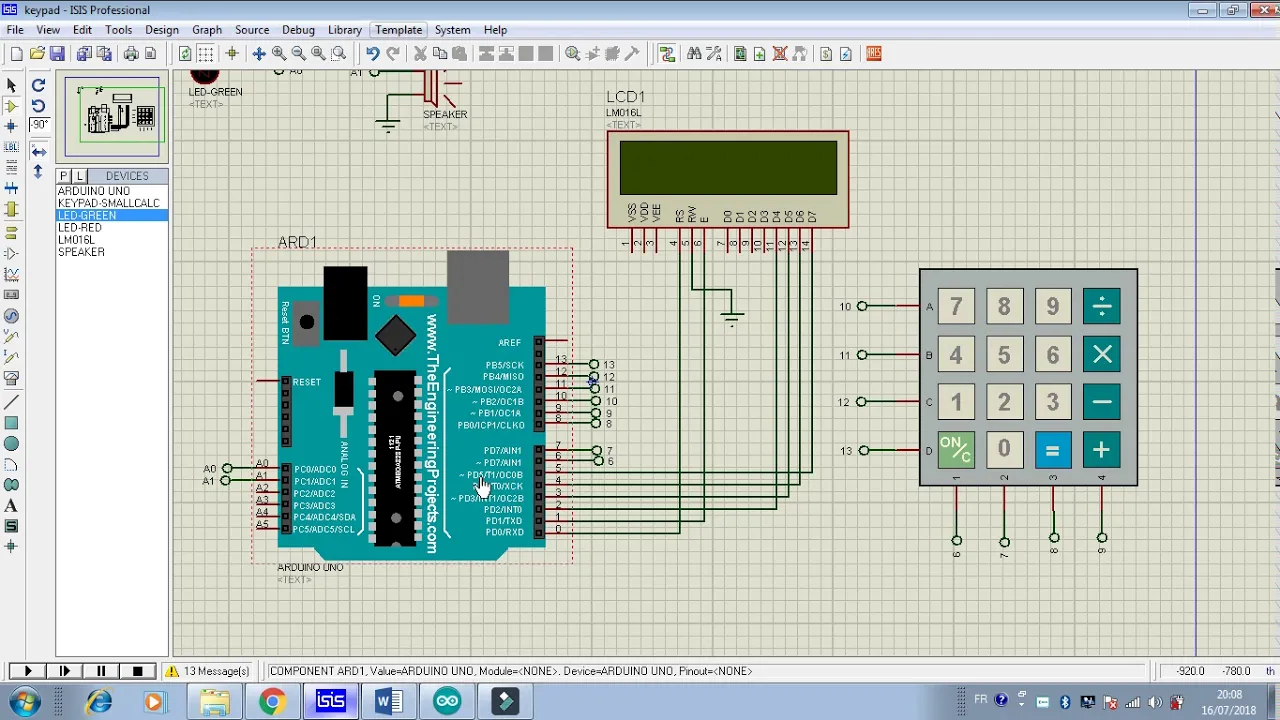Toggle the grid display icon
Screen dimensions: 1280x720
[205, 54]
